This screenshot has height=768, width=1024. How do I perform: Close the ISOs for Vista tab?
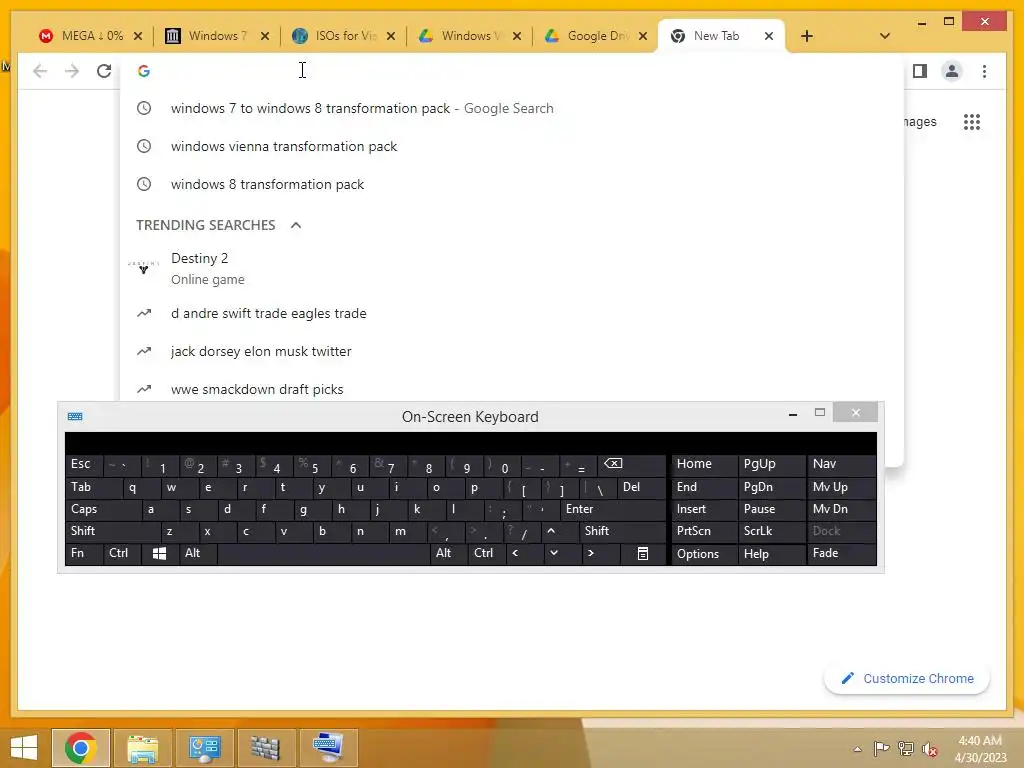pyautogui.click(x=391, y=36)
